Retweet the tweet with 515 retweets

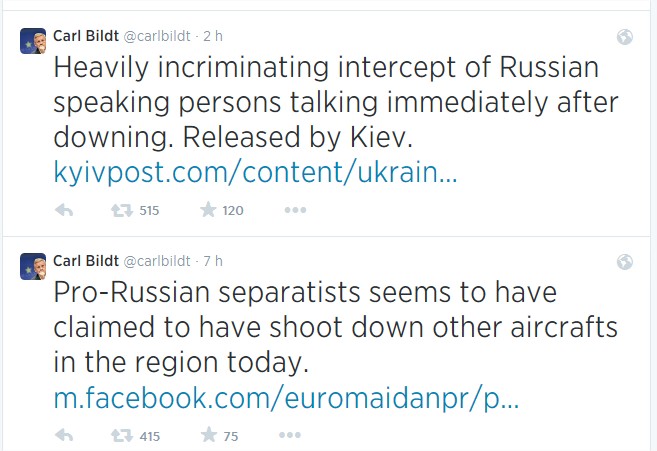coord(122,210)
